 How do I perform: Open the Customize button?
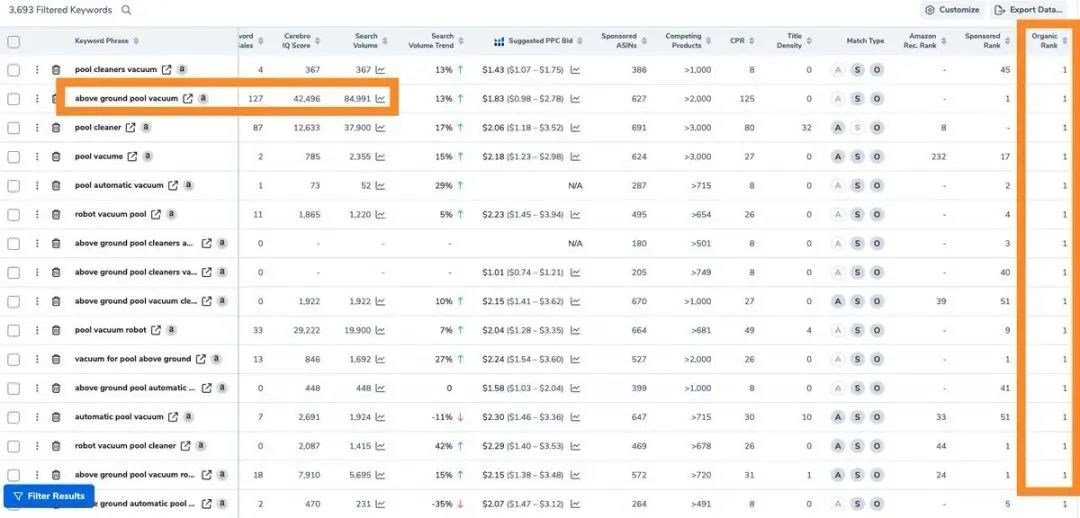pos(953,10)
